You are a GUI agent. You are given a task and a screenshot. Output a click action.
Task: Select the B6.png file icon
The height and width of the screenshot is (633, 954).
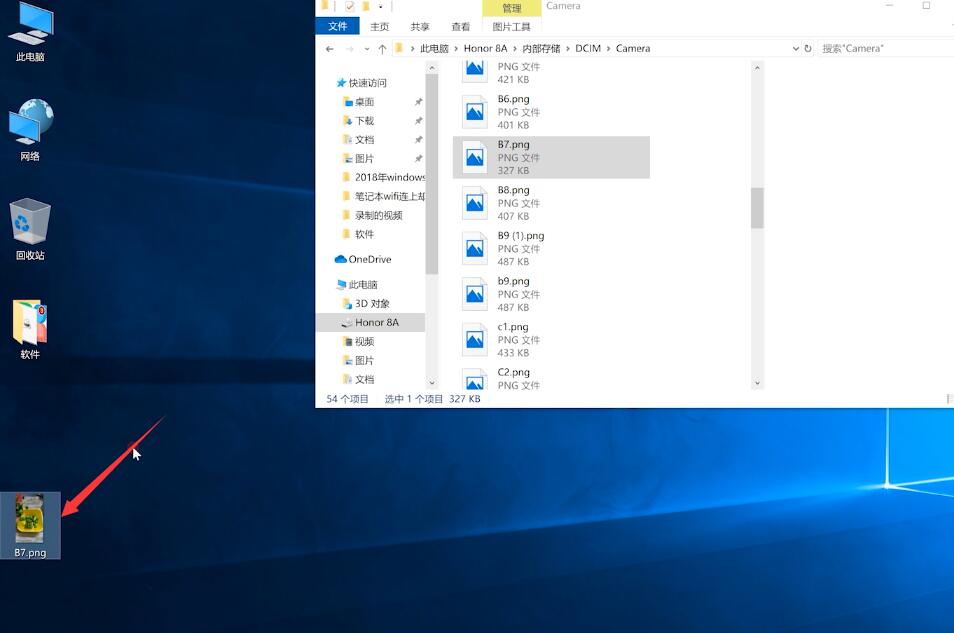(x=475, y=112)
